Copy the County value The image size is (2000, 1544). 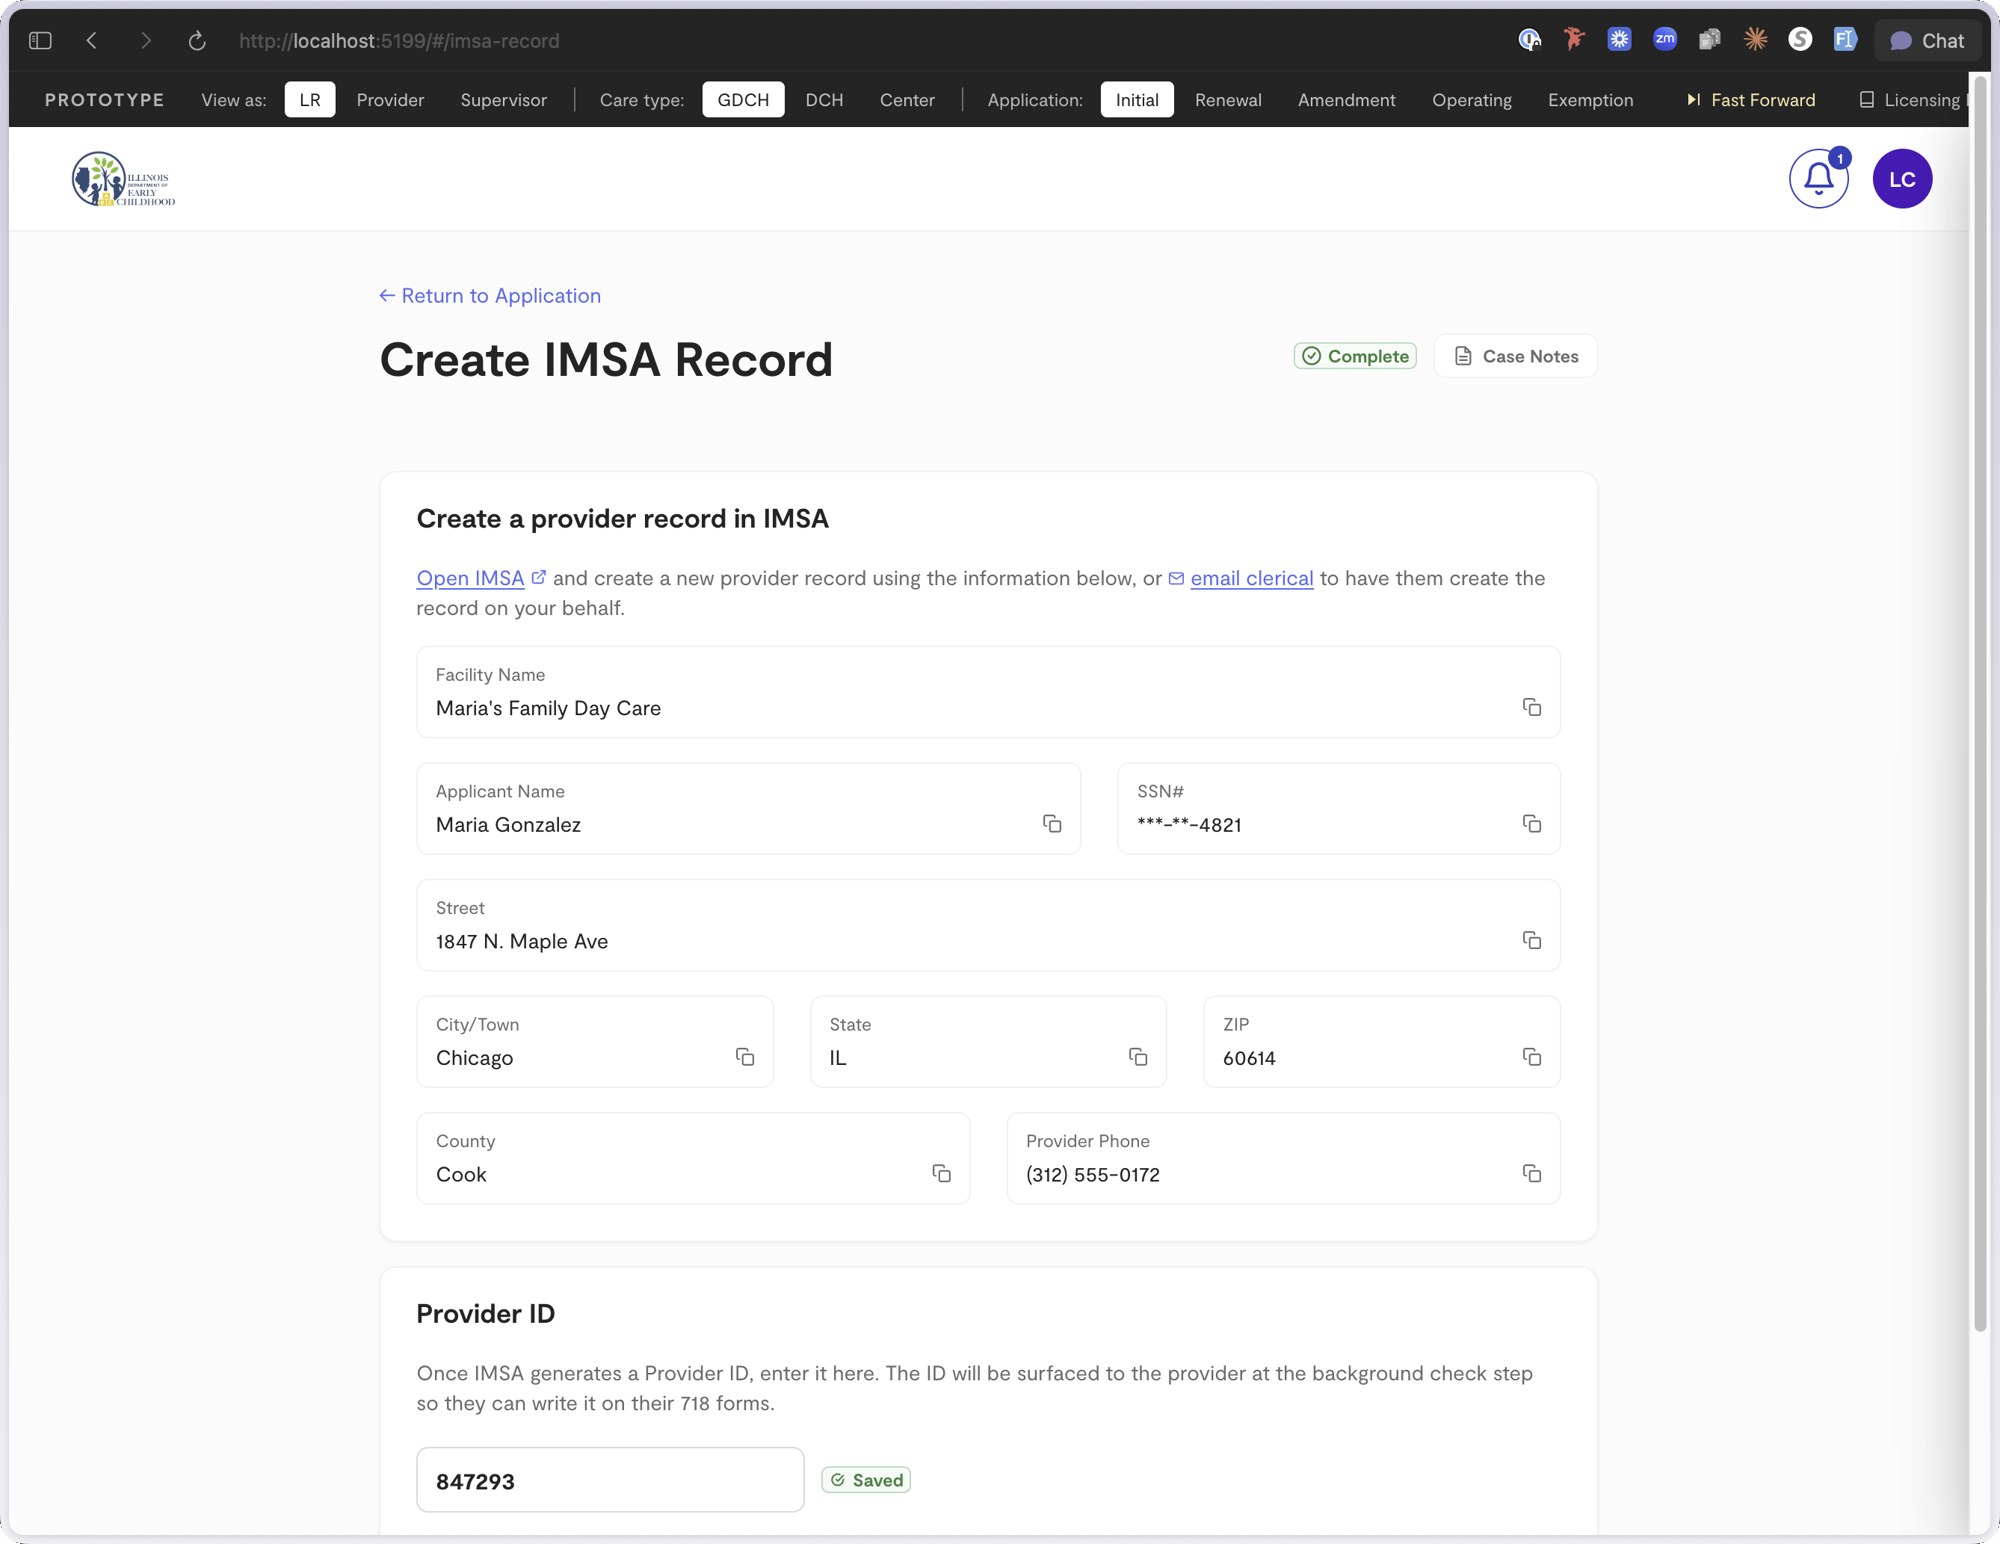pyautogui.click(x=941, y=1173)
